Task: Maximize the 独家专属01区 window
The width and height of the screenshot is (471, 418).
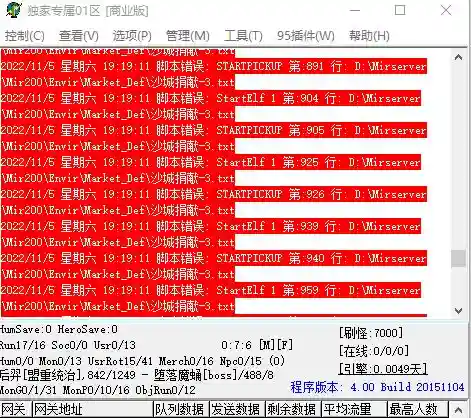Action: click(400, 10)
